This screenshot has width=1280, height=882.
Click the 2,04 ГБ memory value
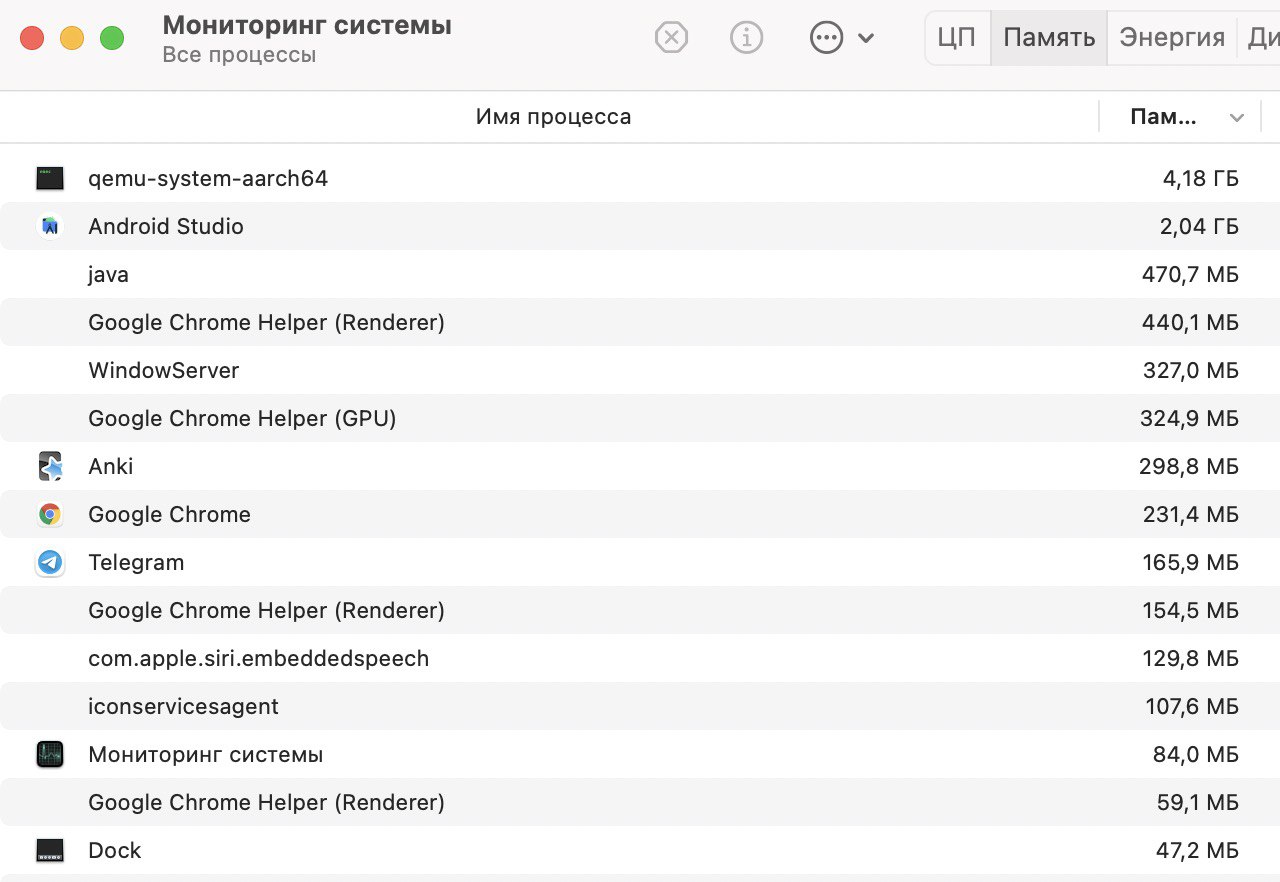click(1199, 226)
